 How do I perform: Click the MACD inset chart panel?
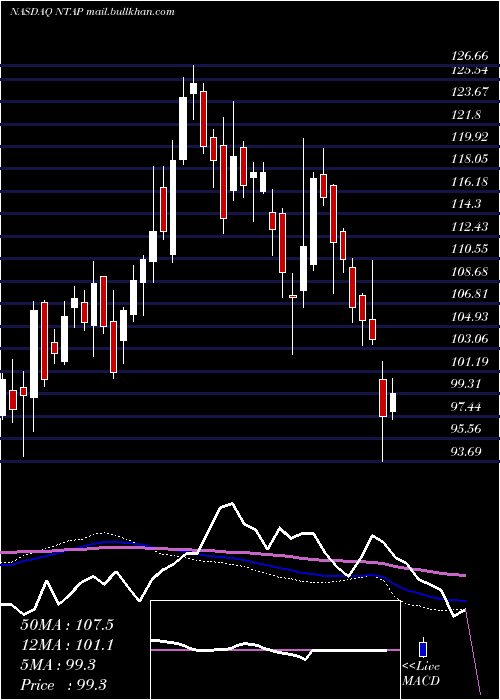click(275, 650)
